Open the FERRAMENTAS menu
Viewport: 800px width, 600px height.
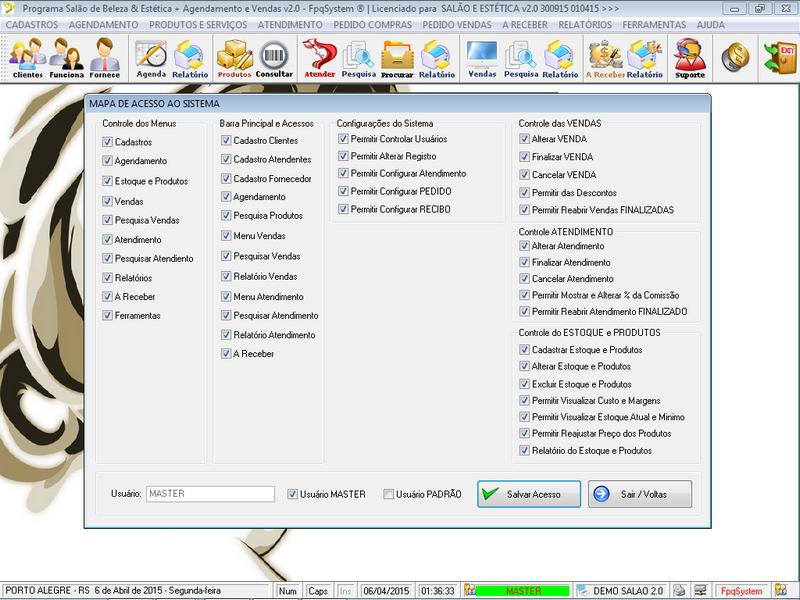point(654,24)
